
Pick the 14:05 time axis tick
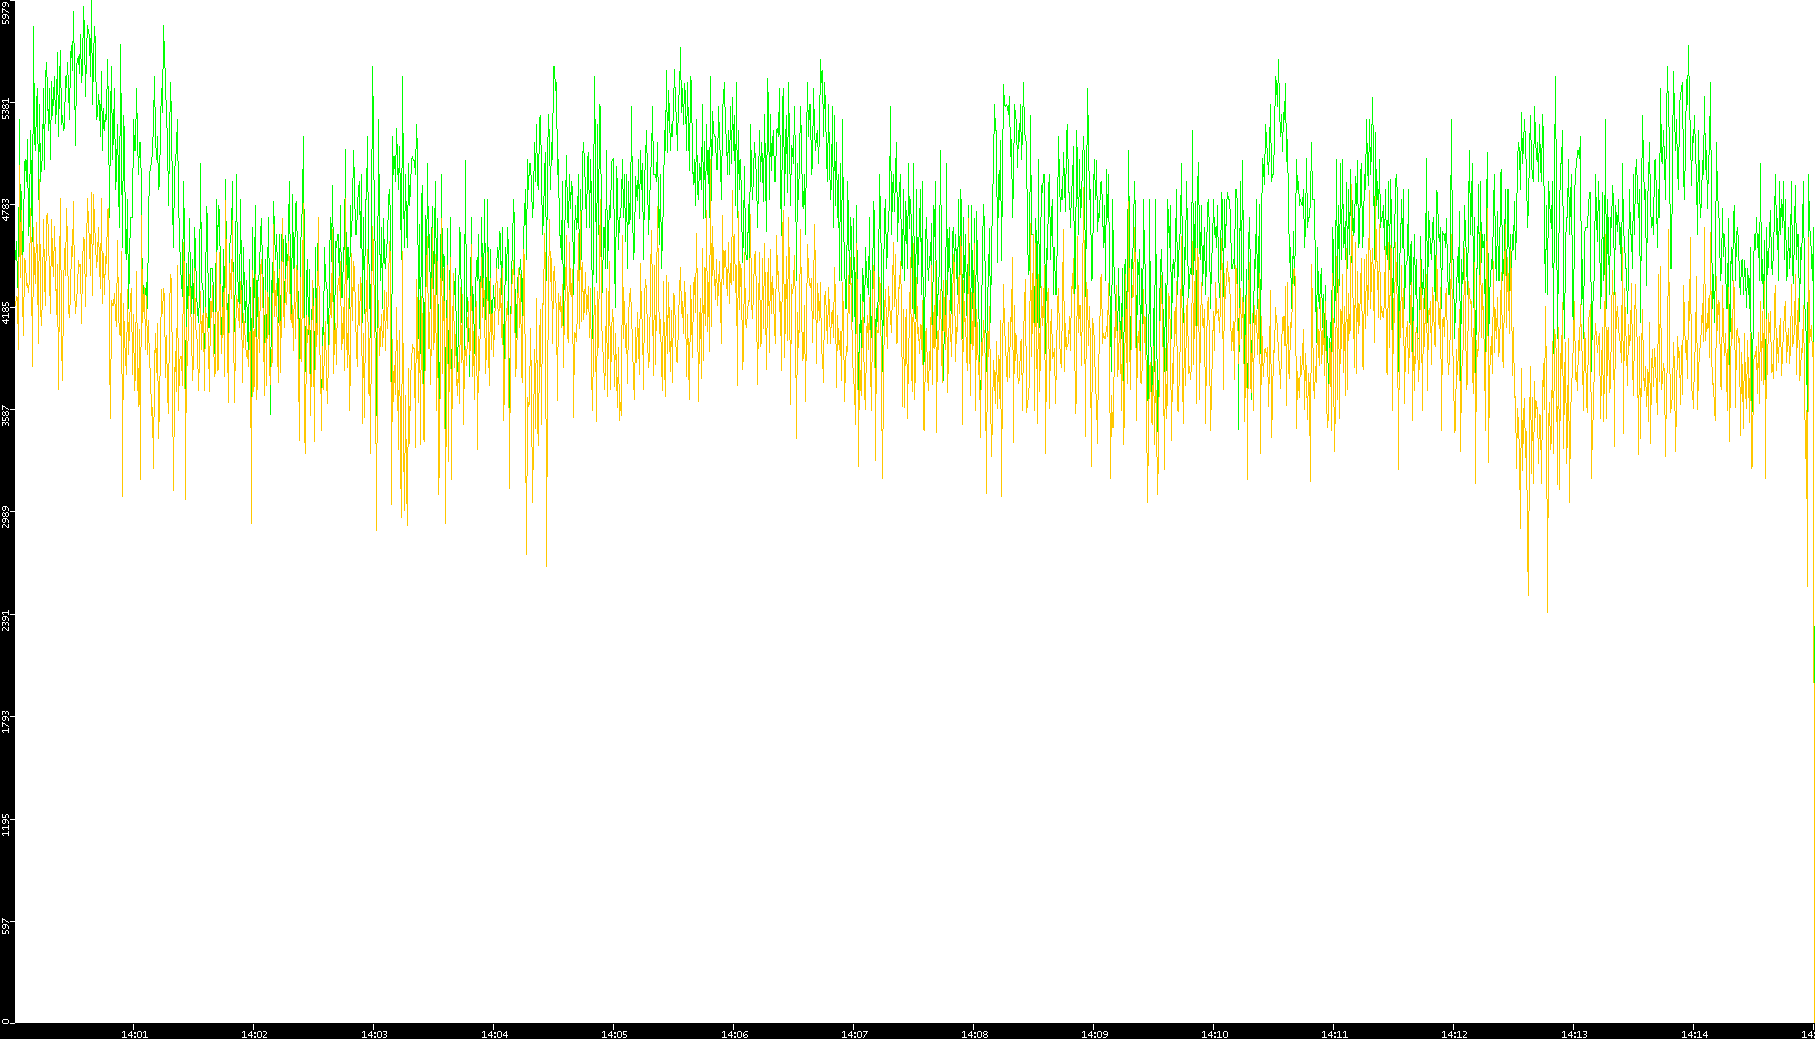(x=614, y=1034)
